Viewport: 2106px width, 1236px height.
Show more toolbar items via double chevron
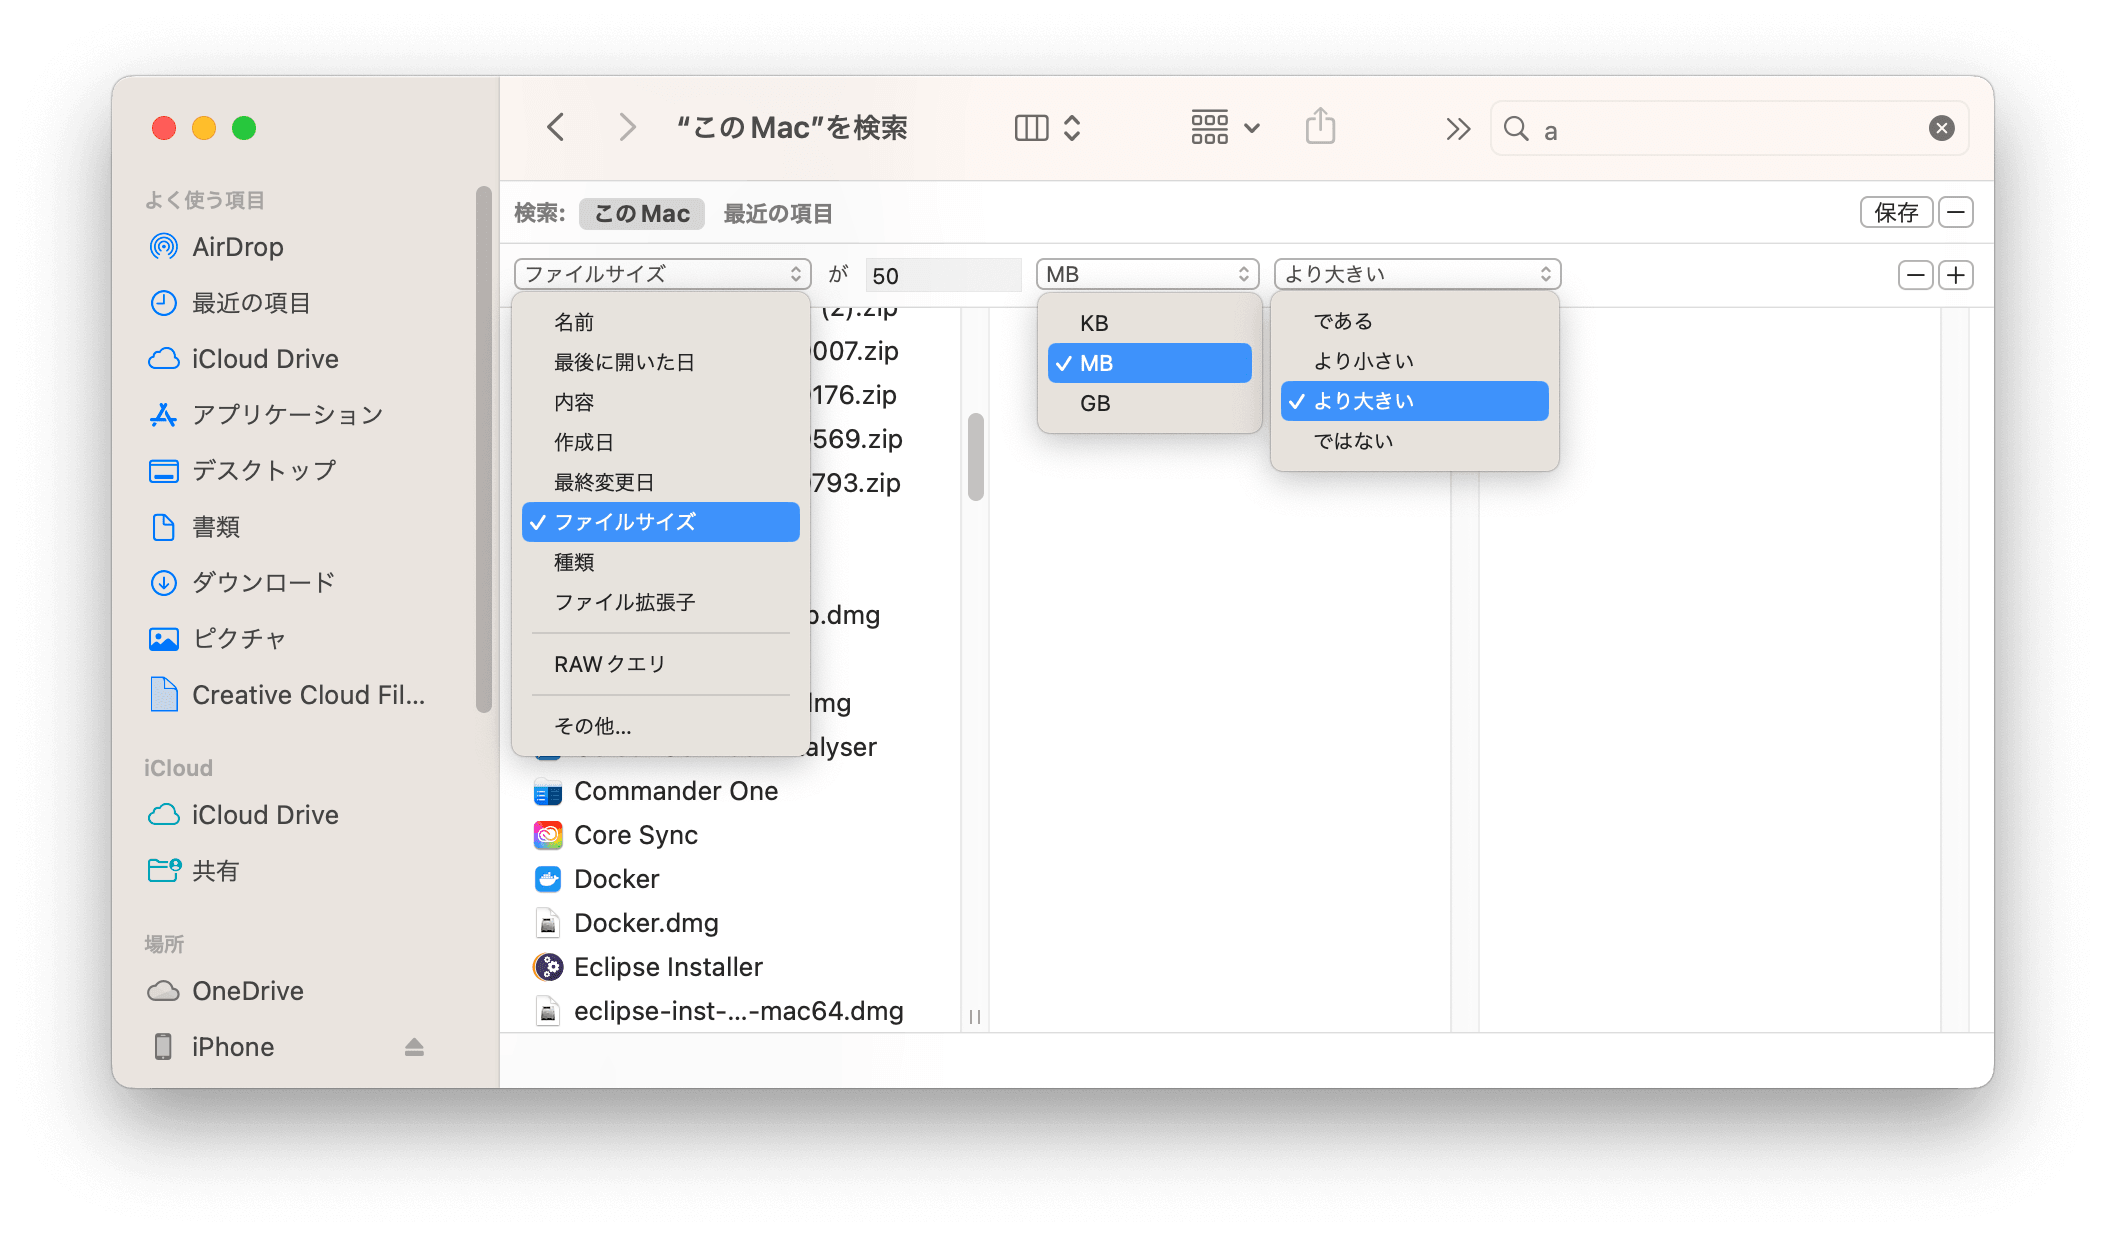click(1458, 129)
